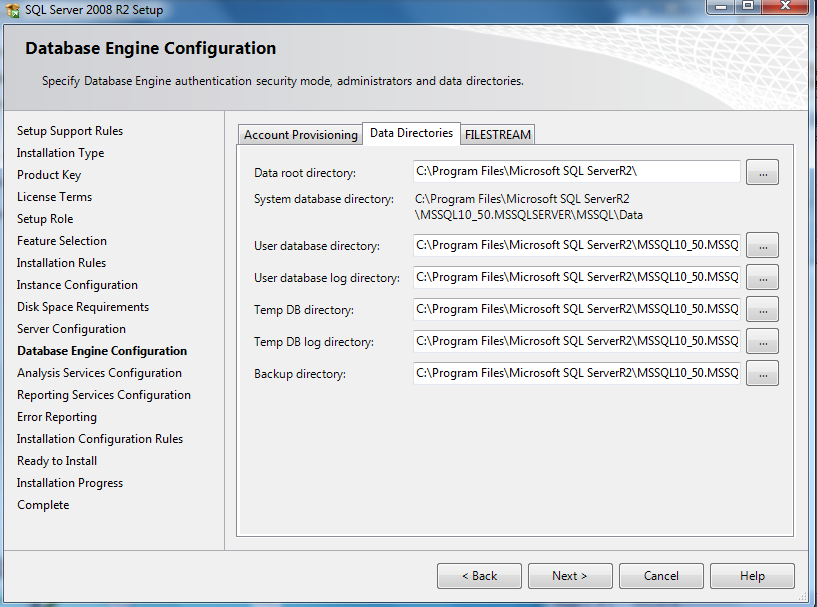
Task: Click the Instance Configuration step
Action: tap(77, 285)
